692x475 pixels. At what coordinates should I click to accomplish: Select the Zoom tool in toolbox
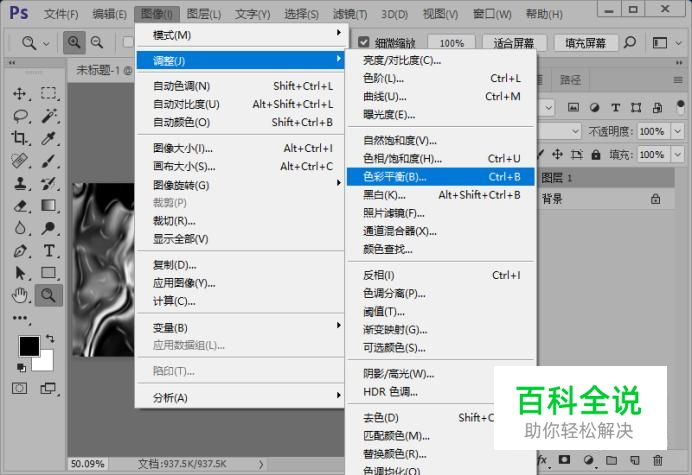[x=49, y=295]
